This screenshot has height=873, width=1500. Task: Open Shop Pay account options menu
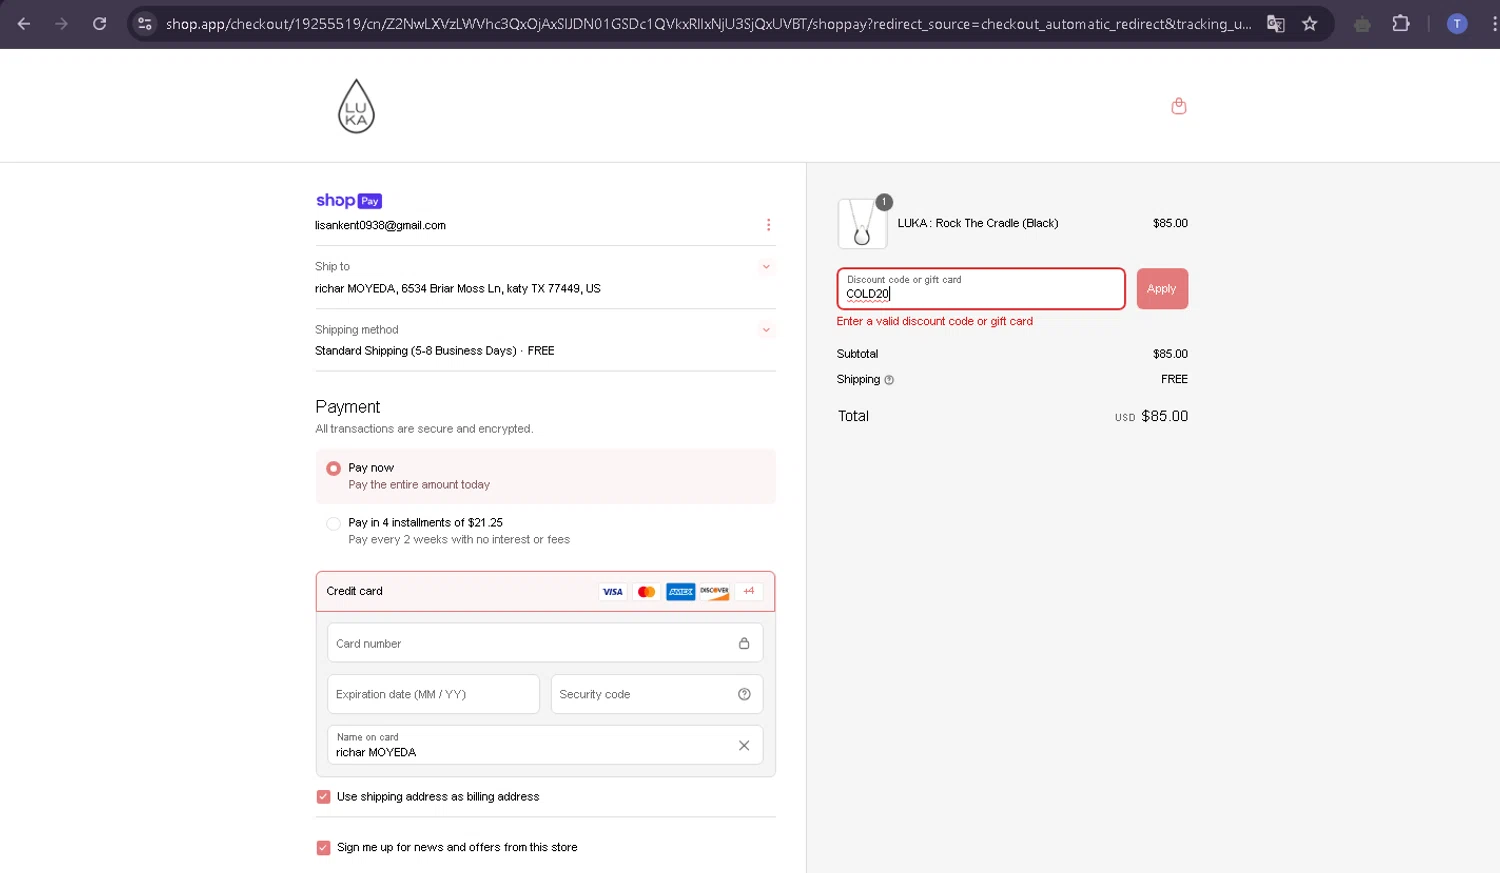point(768,225)
